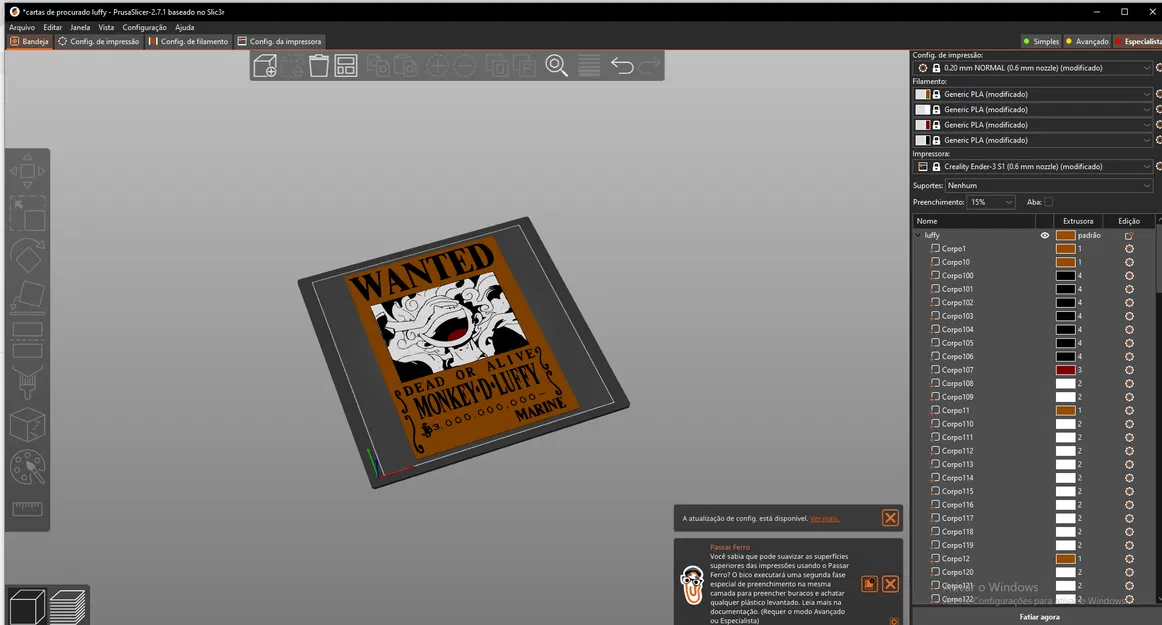1162x625 pixels.
Task: Toggle the variable layer height icon
Action: point(589,66)
